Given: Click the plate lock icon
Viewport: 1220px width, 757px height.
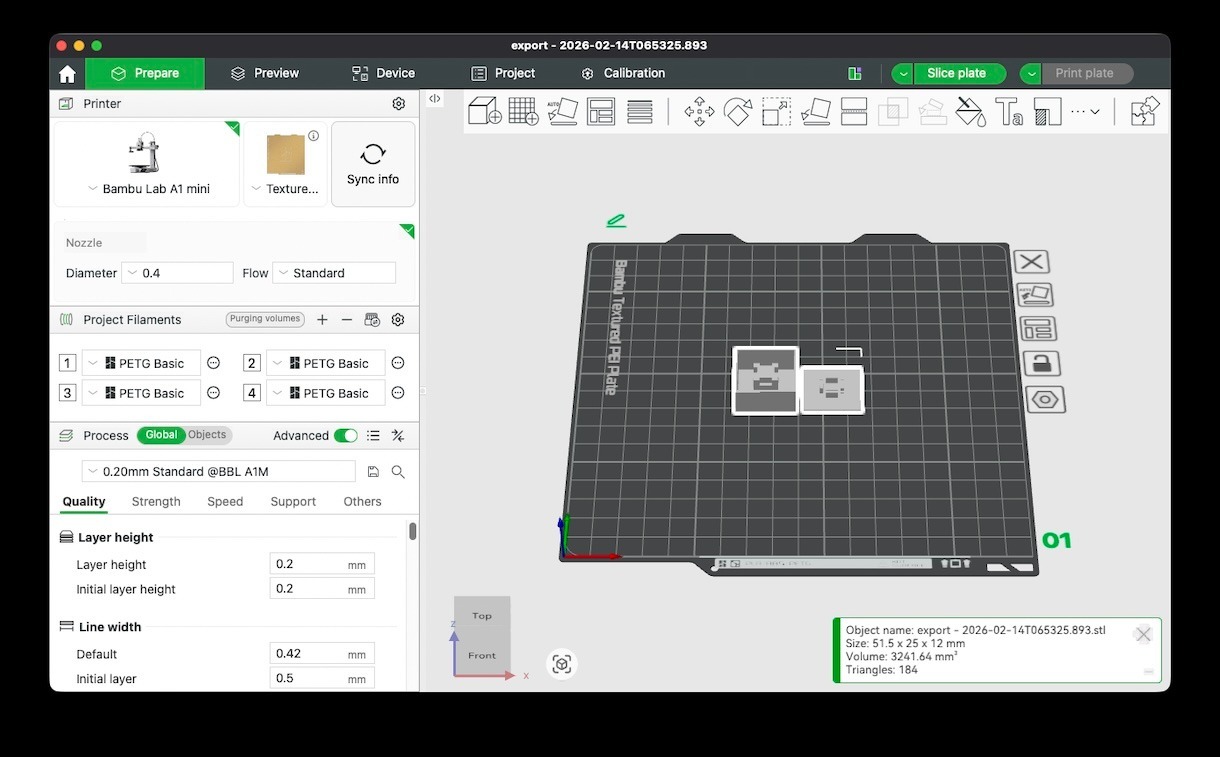Looking at the screenshot, I should 1041,364.
